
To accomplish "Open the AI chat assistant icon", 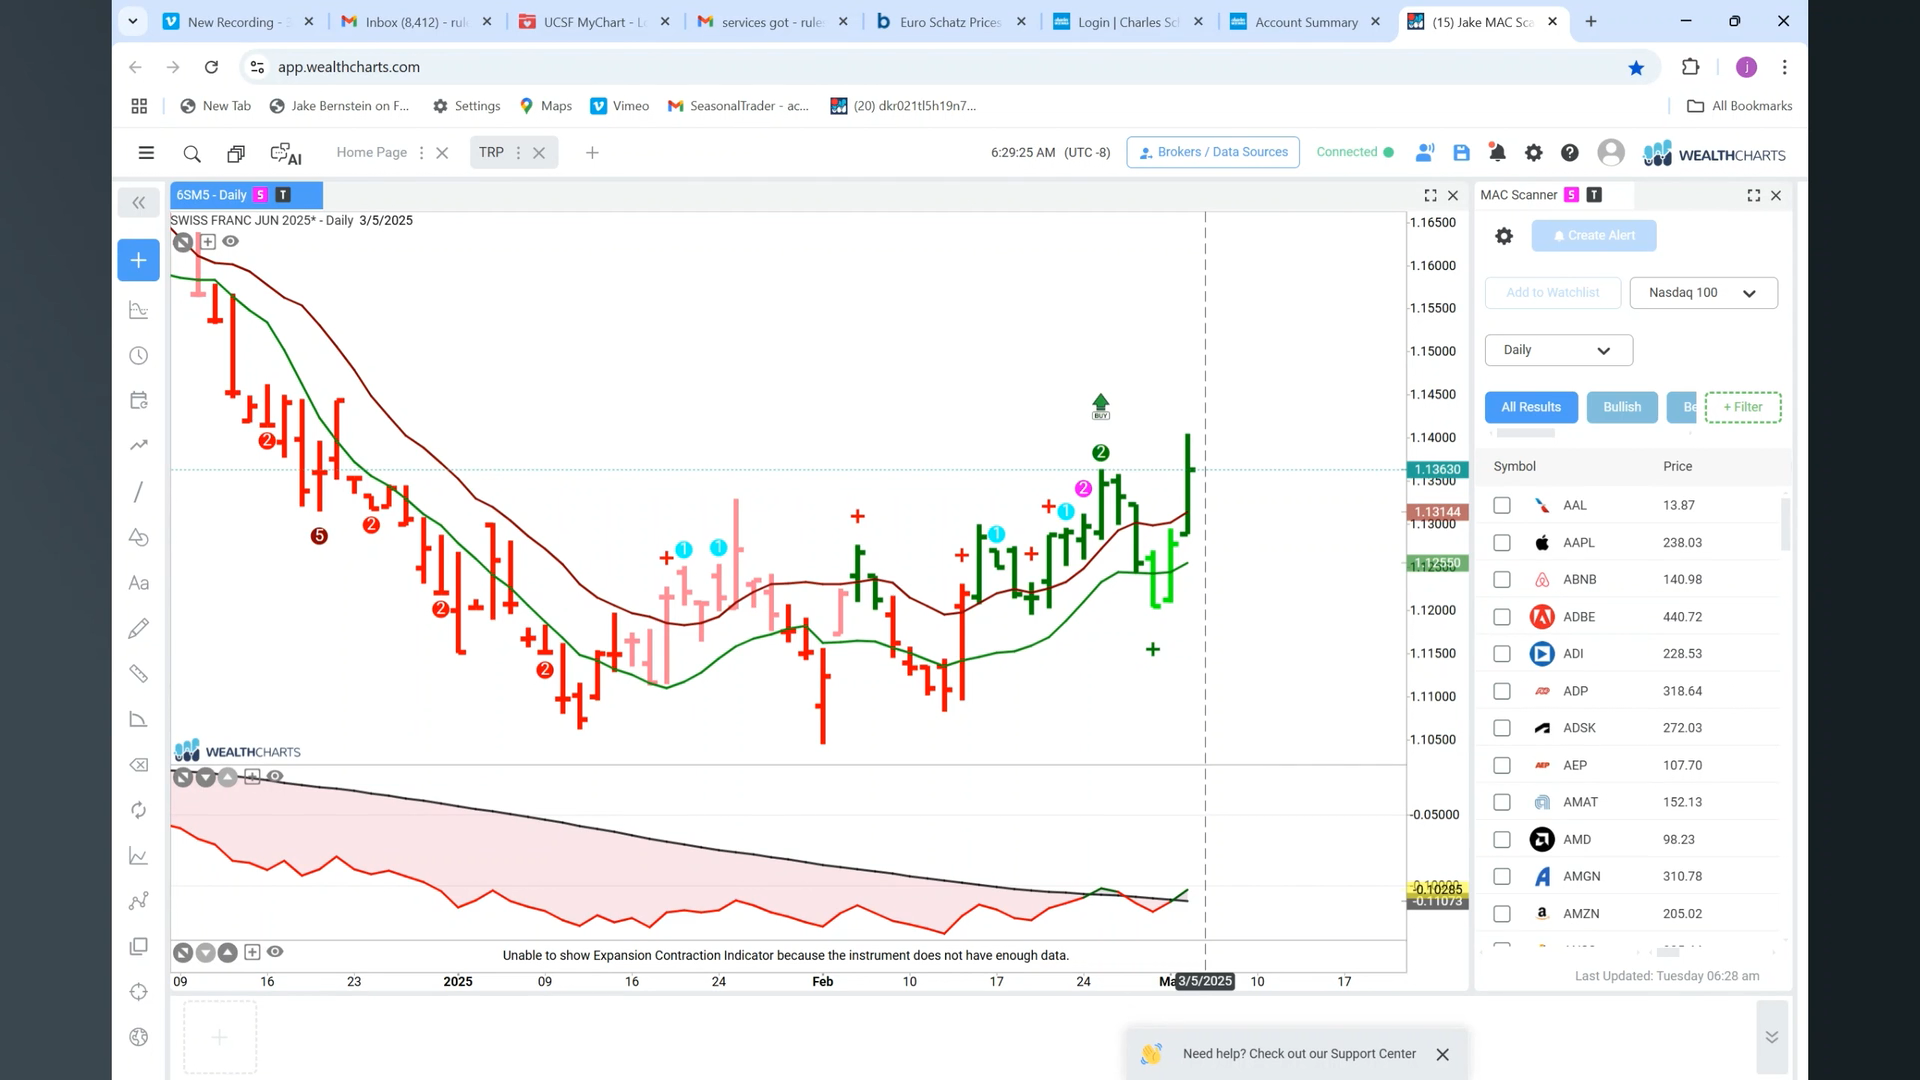I will tap(286, 153).
